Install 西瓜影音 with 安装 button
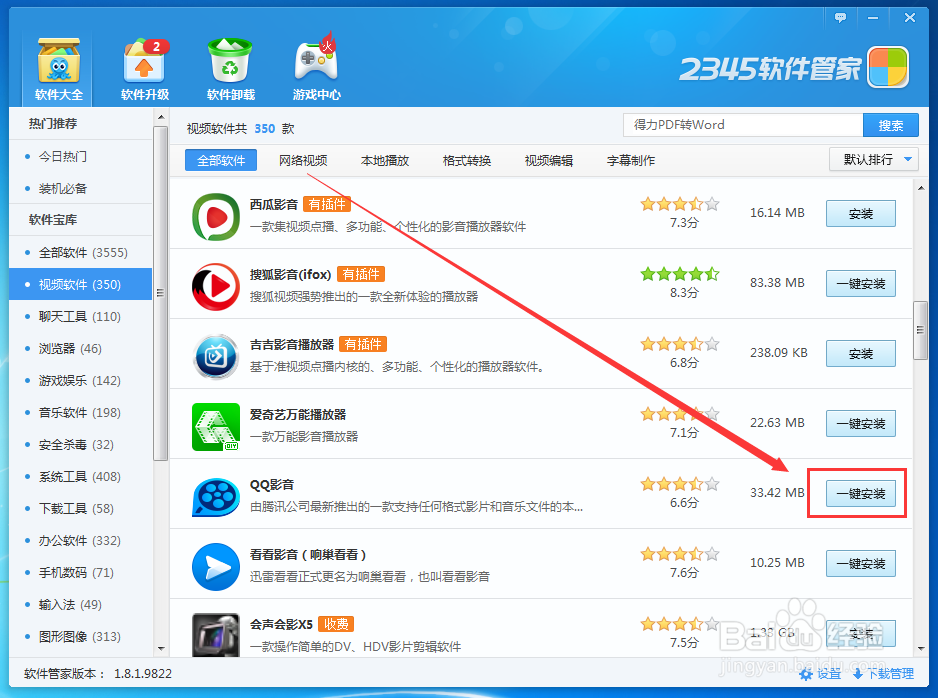Image resolution: width=938 pixels, height=698 pixels. tap(861, 214)
